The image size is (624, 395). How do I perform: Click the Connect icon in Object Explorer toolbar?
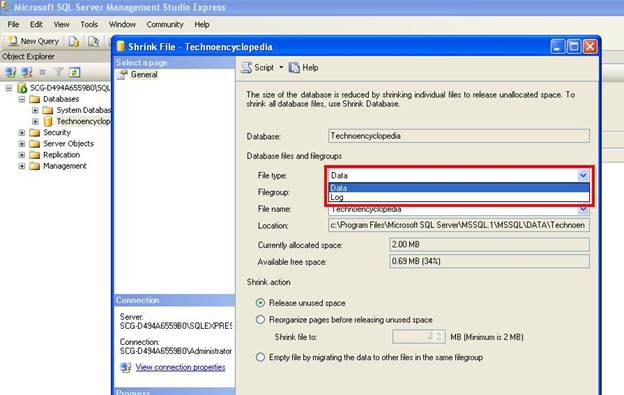(x=11, y=72)
